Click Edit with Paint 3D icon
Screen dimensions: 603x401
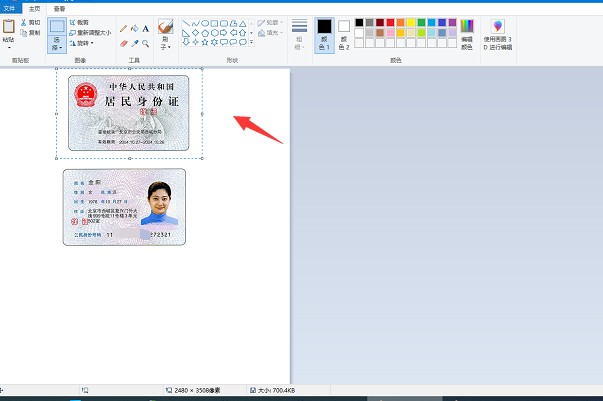point(498,26)
